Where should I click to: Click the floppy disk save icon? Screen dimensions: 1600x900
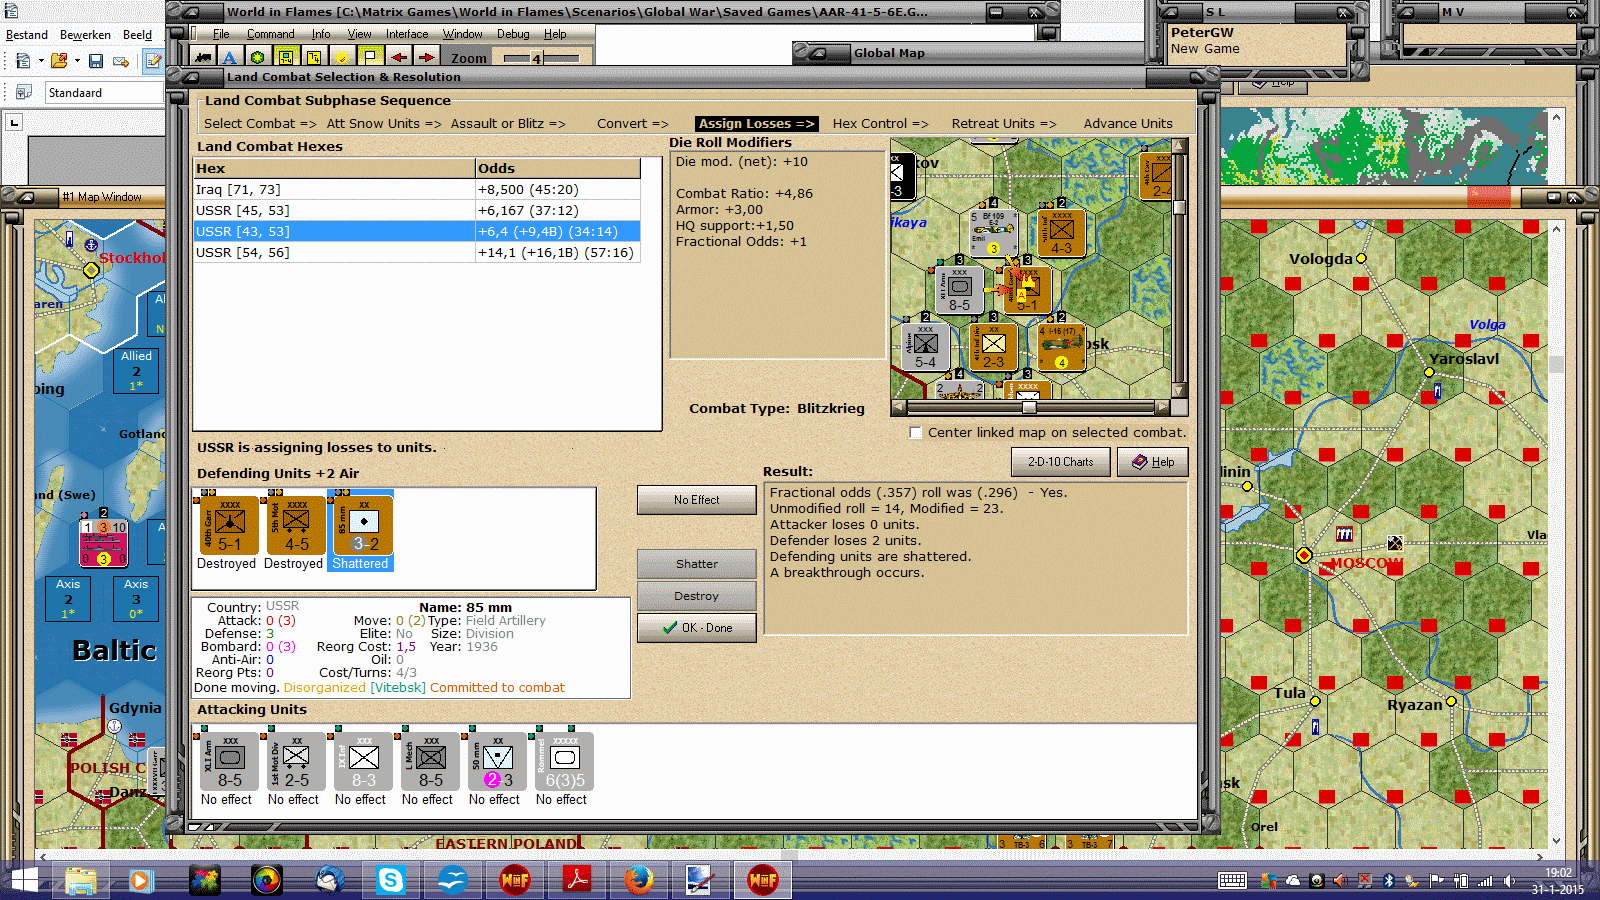96,61
